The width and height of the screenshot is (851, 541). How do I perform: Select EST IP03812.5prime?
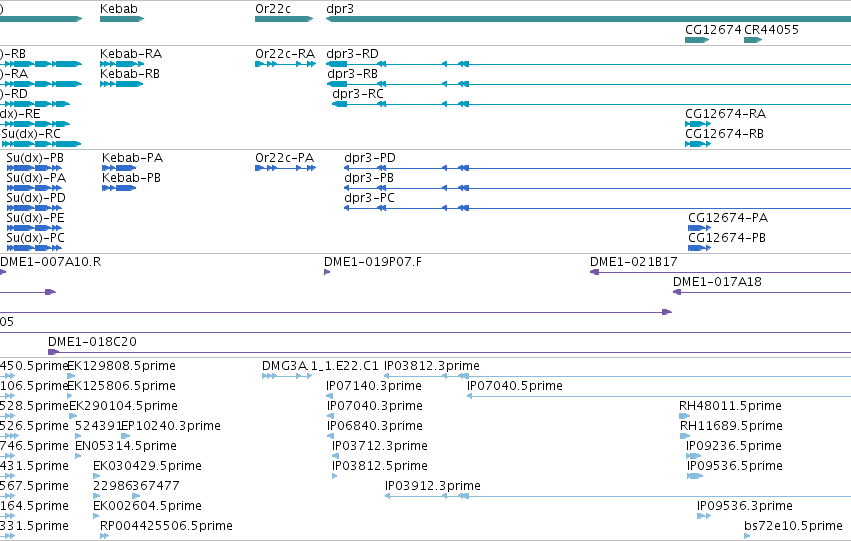click(x=334, y=476)
